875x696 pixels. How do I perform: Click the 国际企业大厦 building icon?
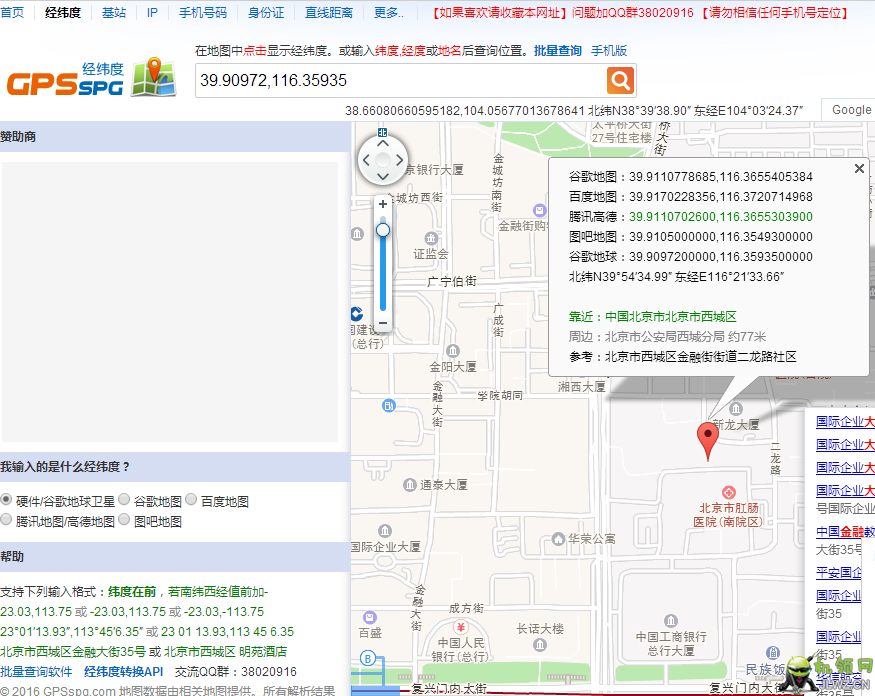[x=384, y=531]
